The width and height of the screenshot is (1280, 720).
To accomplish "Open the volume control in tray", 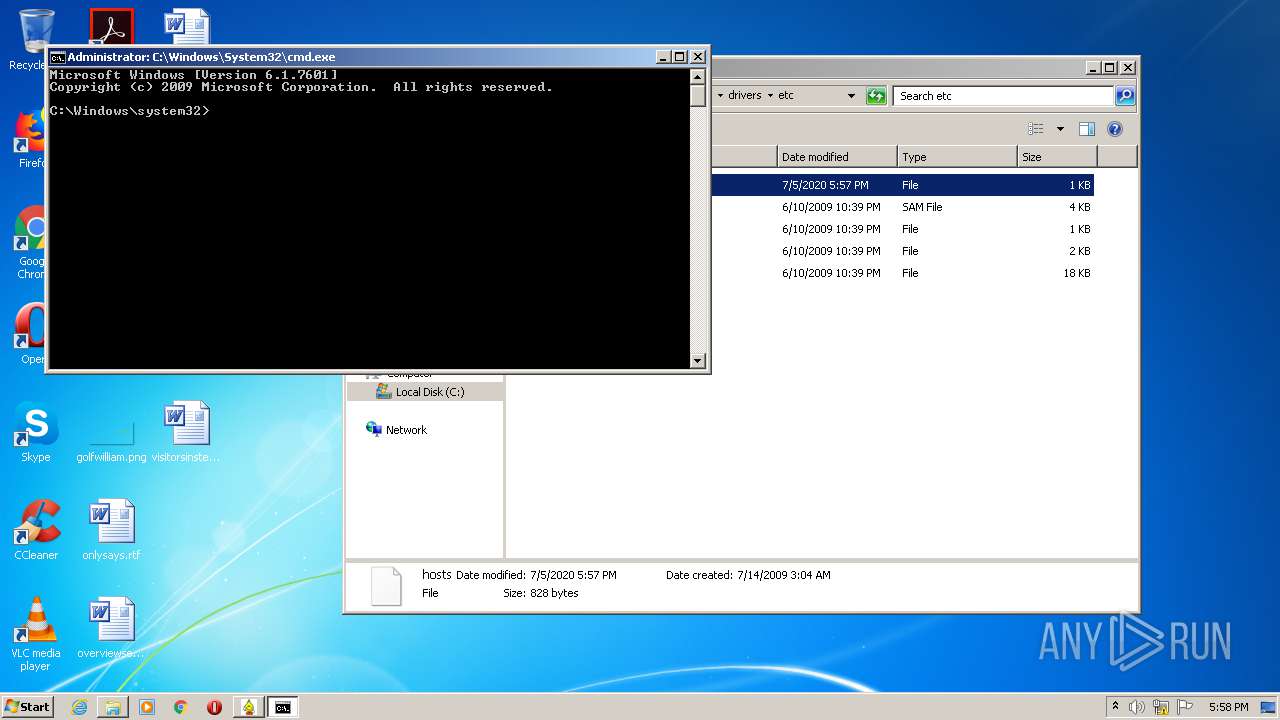I will (x=1137, y=707).
